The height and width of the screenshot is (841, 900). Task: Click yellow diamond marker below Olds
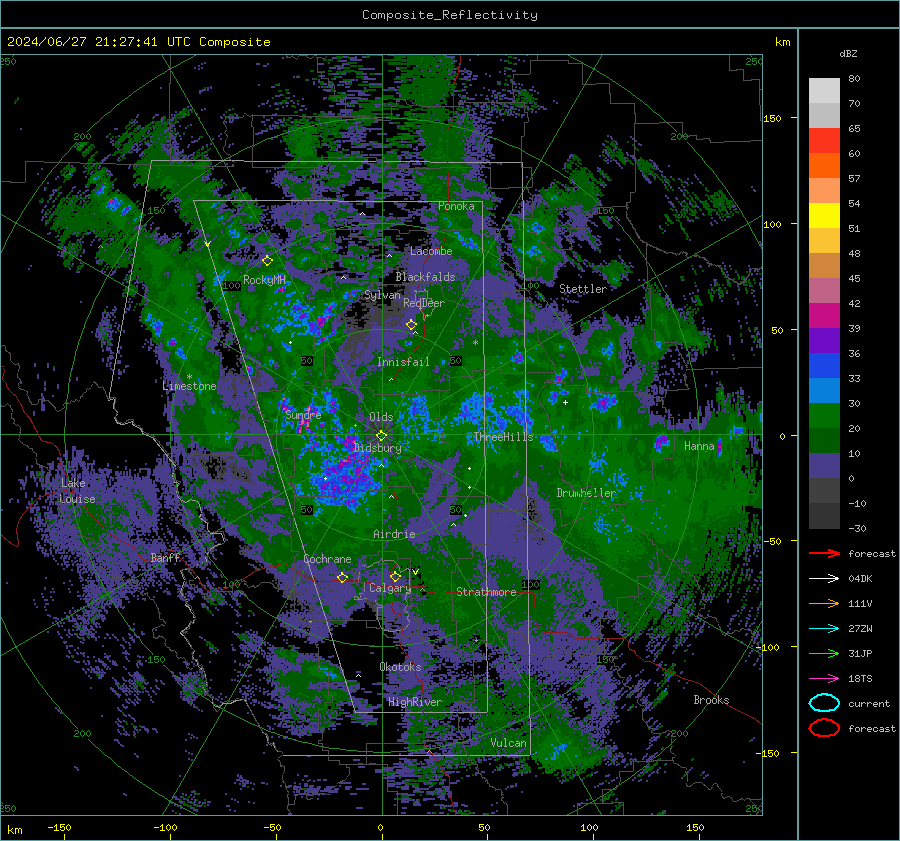click(381, 436)
